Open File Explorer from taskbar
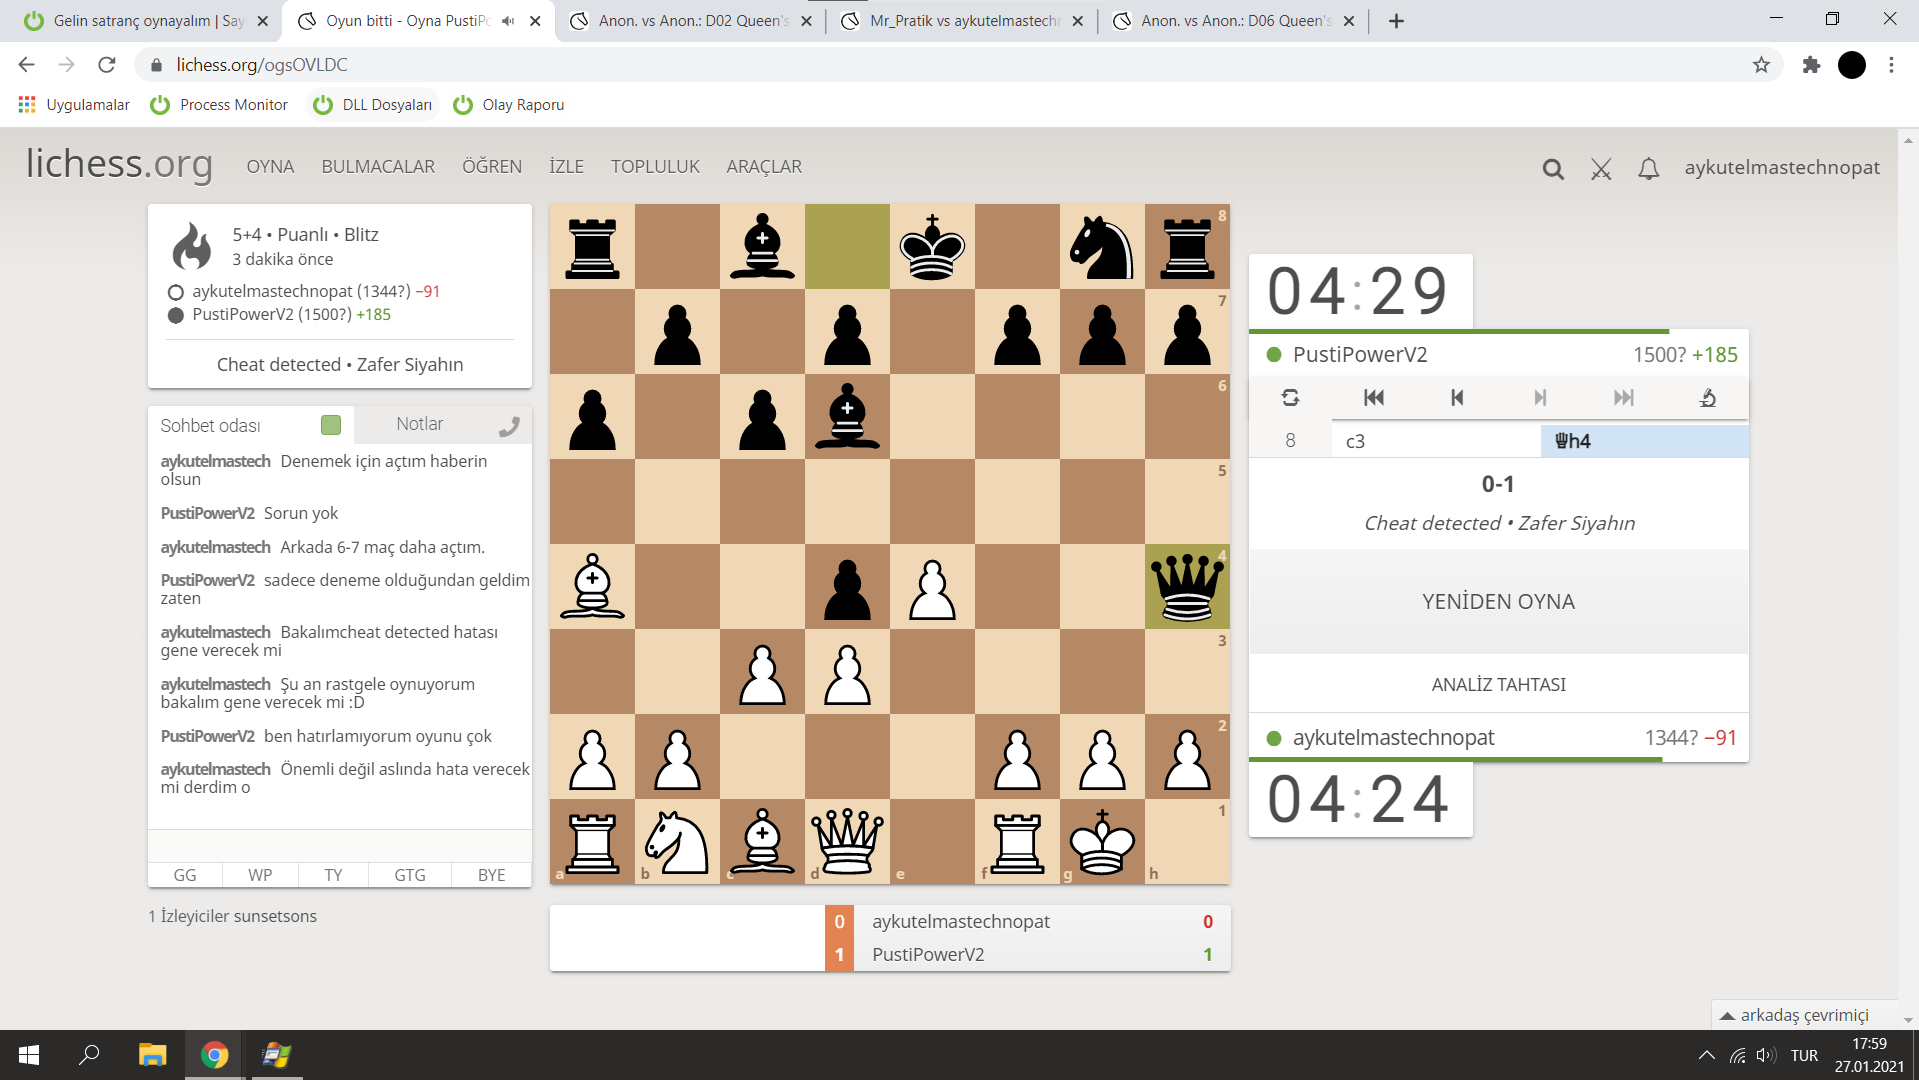 pyautogui.click(x=152, y=1055)
